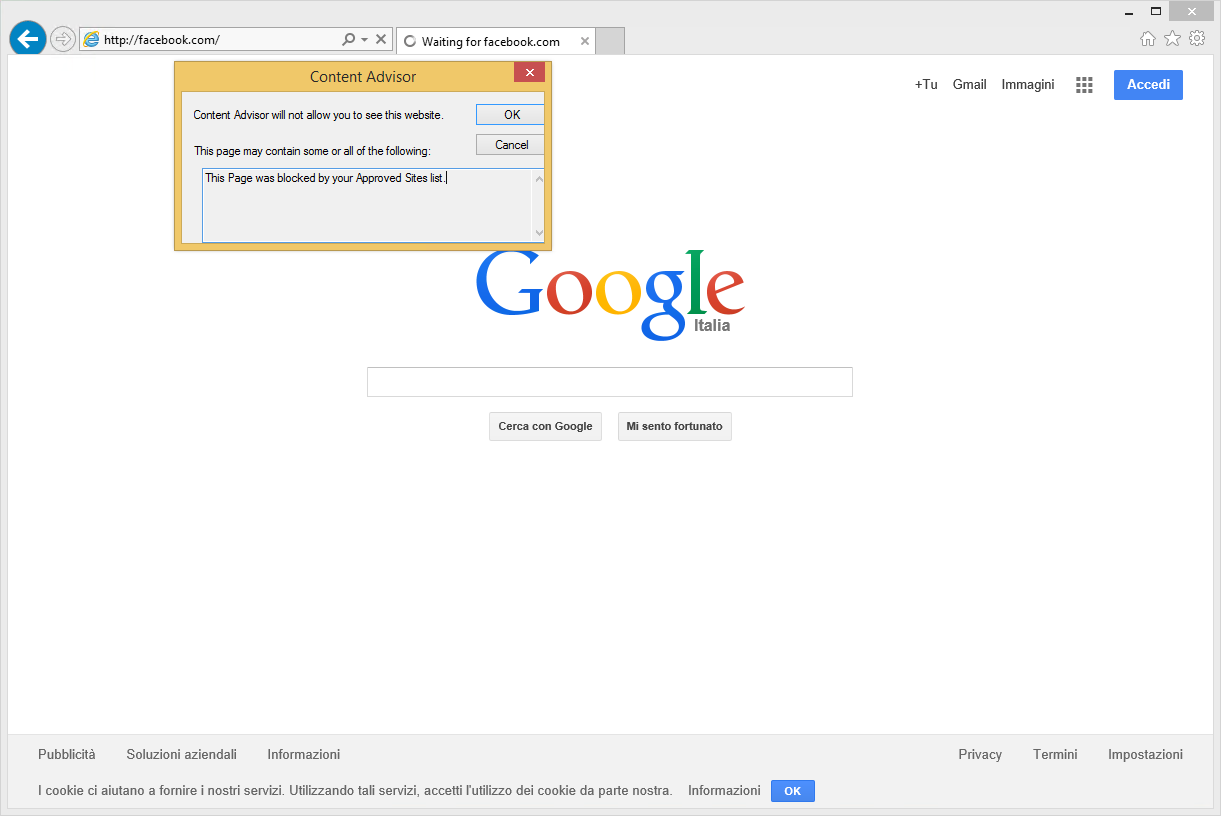This screenshot has width=1221, height=816.
Task: Open the Google apps grid icon
Action: [x=1084, y=85]
